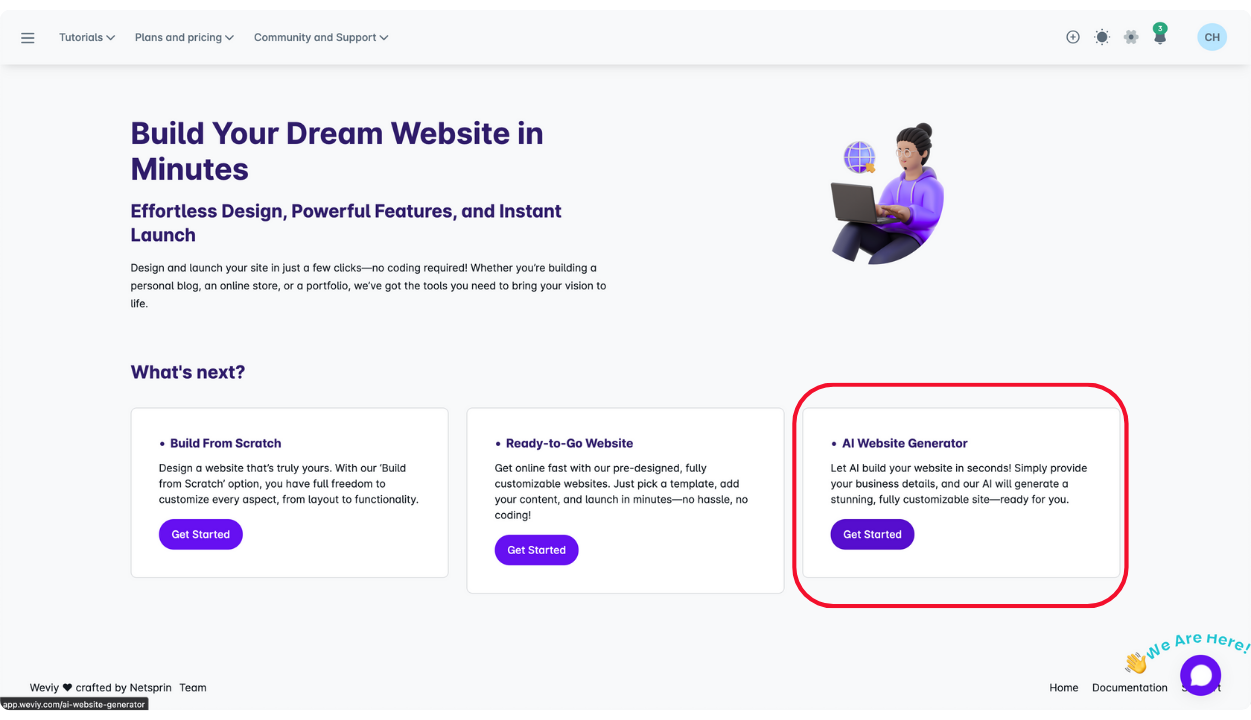
Task: Open notifications bell with badge 3
Action: point(1160,35)
